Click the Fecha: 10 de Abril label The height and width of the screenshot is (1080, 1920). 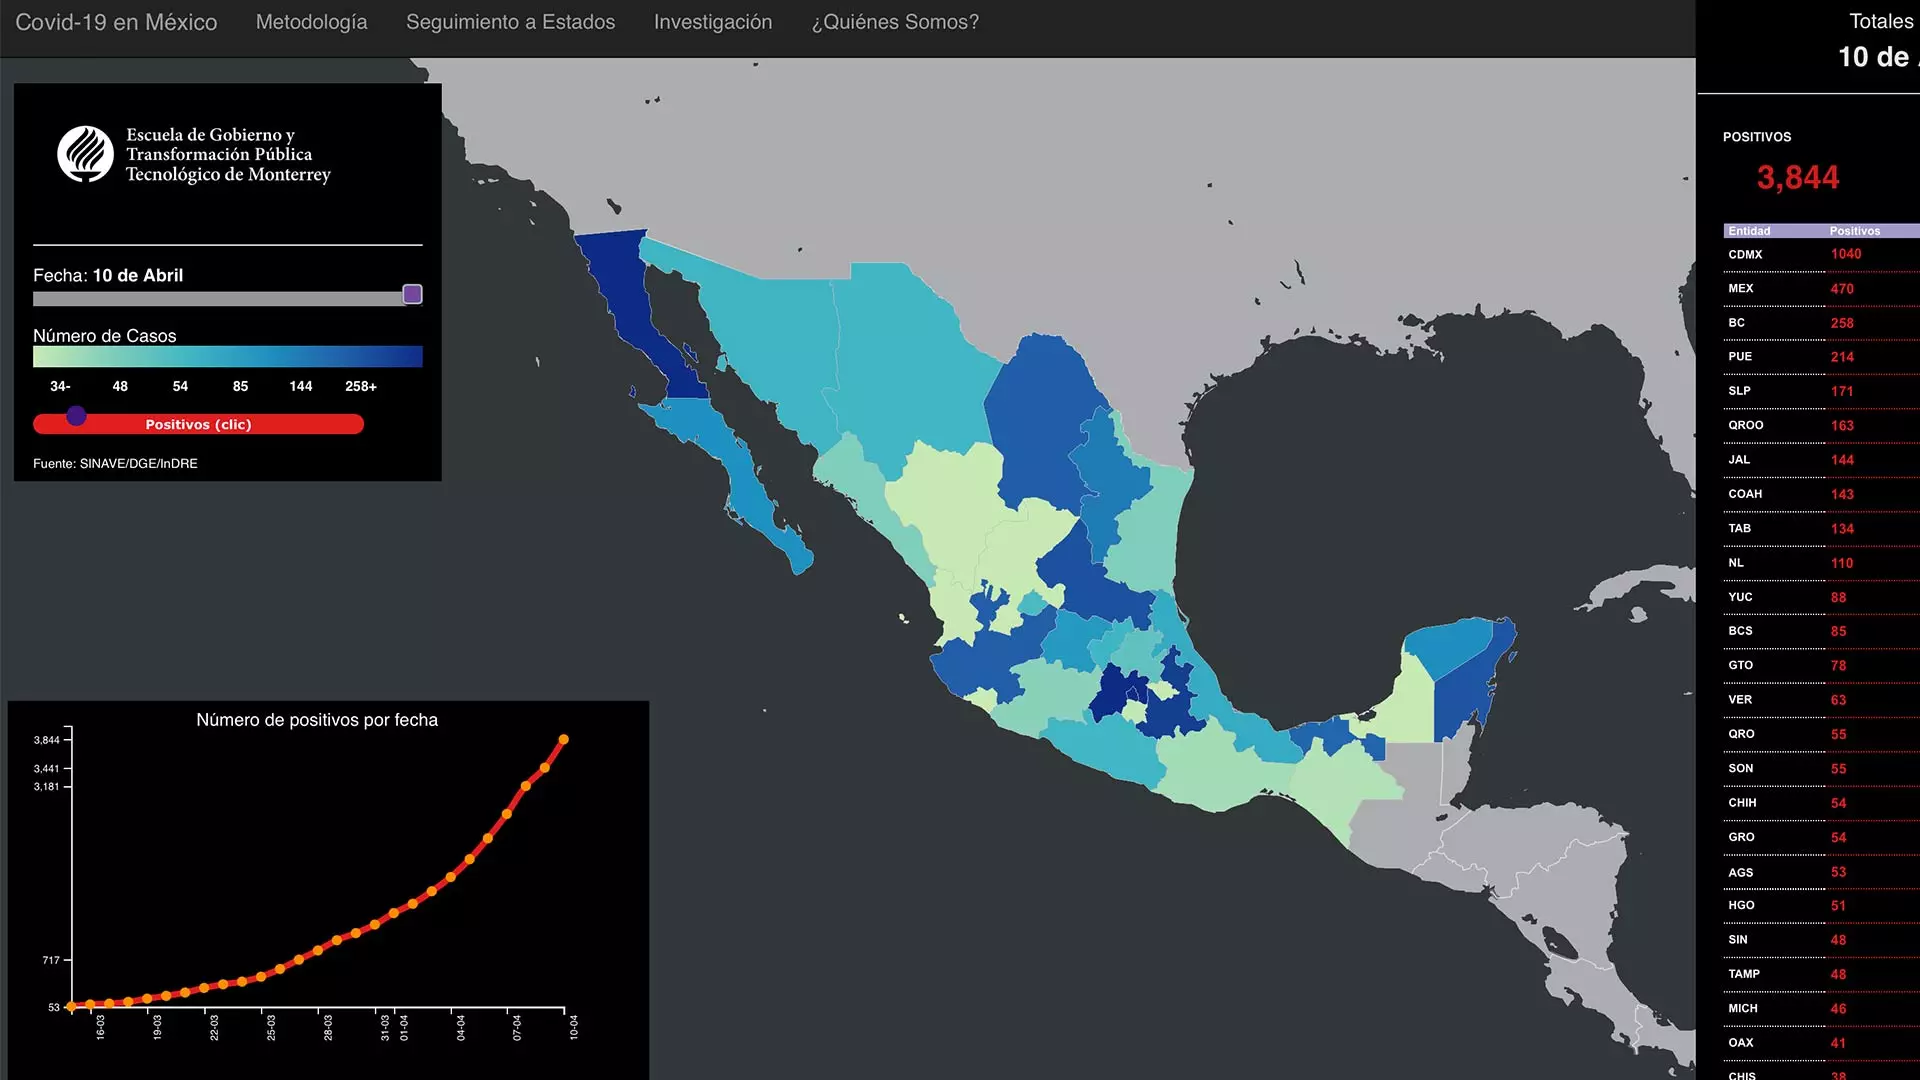tap(108, 275)
